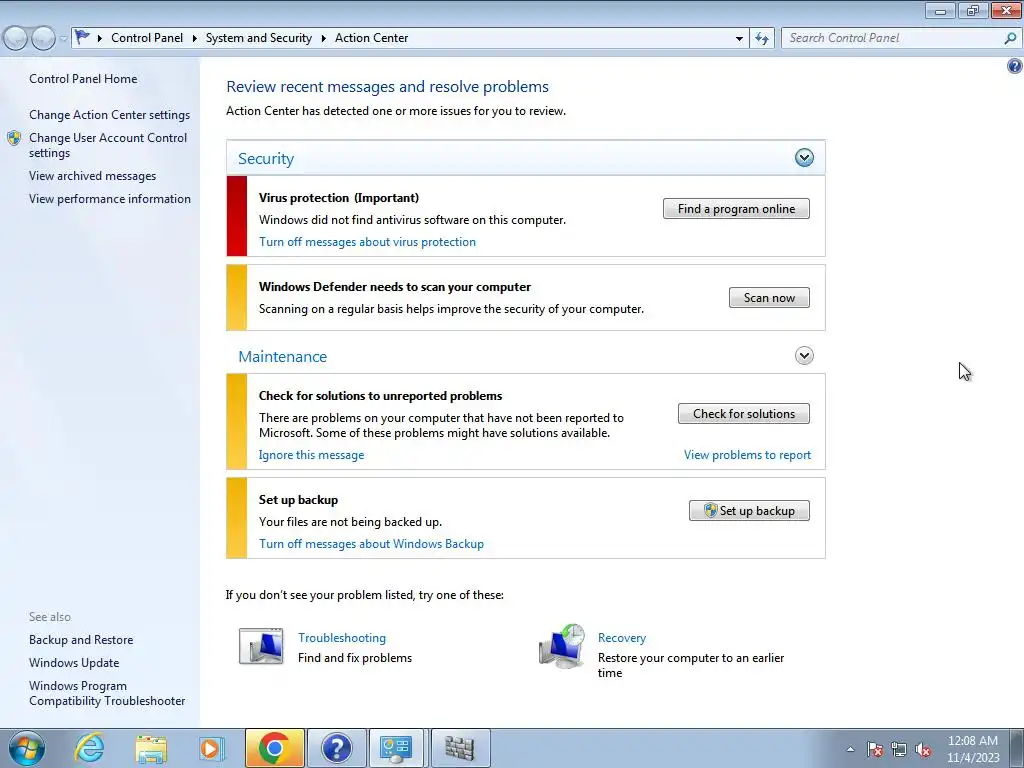The height and width of the screenshot is (768, 1024).
Task: Open the Windows Firewall taskbar icon
Action: click(460, 748)
